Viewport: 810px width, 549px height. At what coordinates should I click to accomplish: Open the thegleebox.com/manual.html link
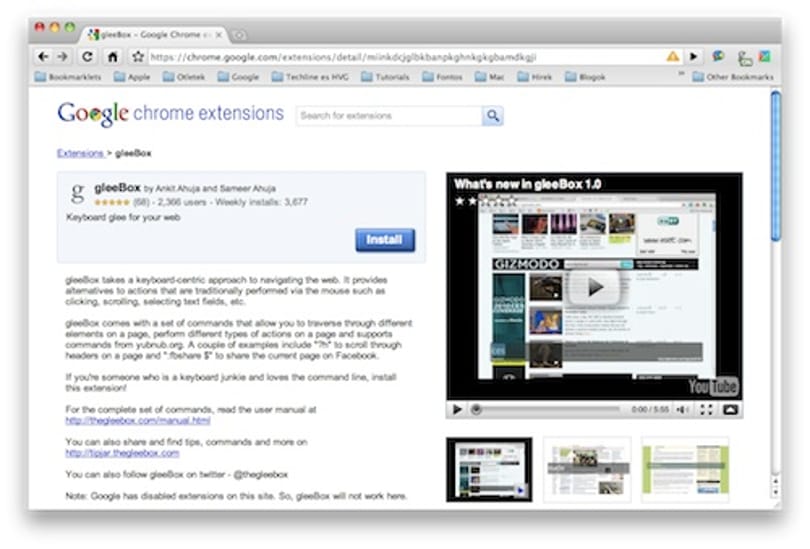coord(138,420)
